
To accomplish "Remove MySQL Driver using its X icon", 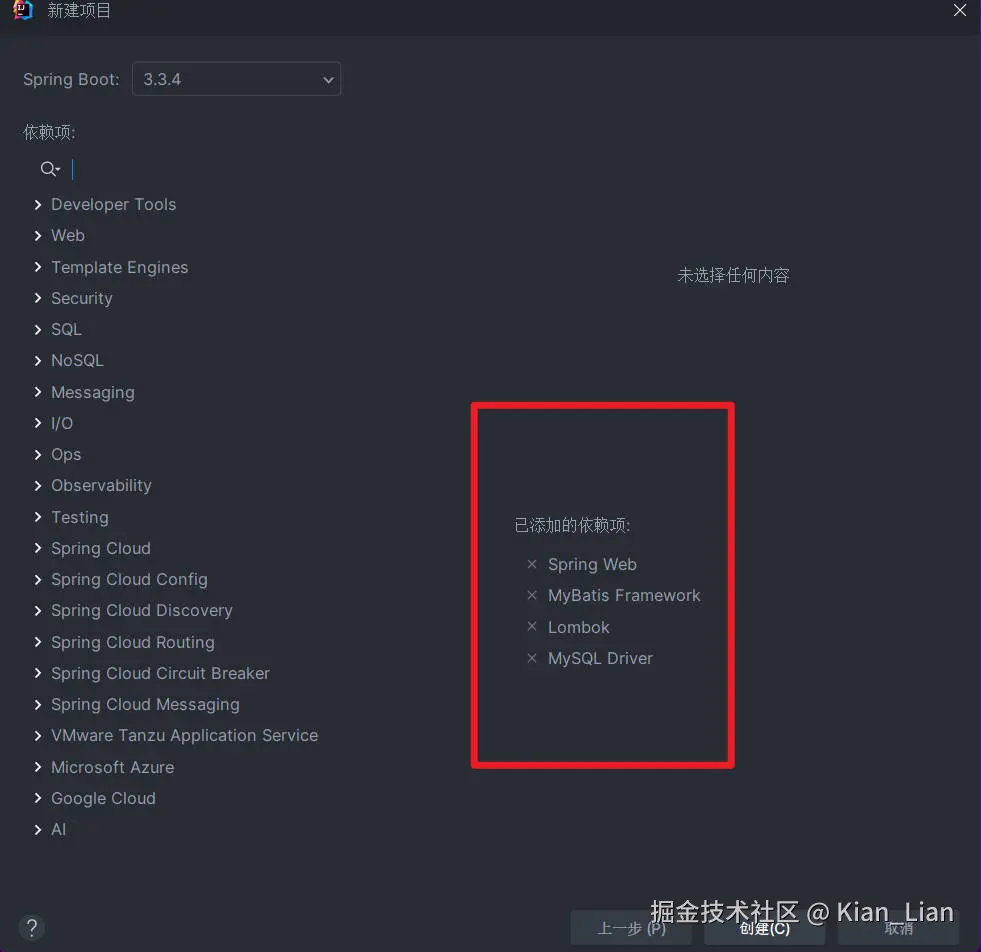I will [x=532, y=658].
